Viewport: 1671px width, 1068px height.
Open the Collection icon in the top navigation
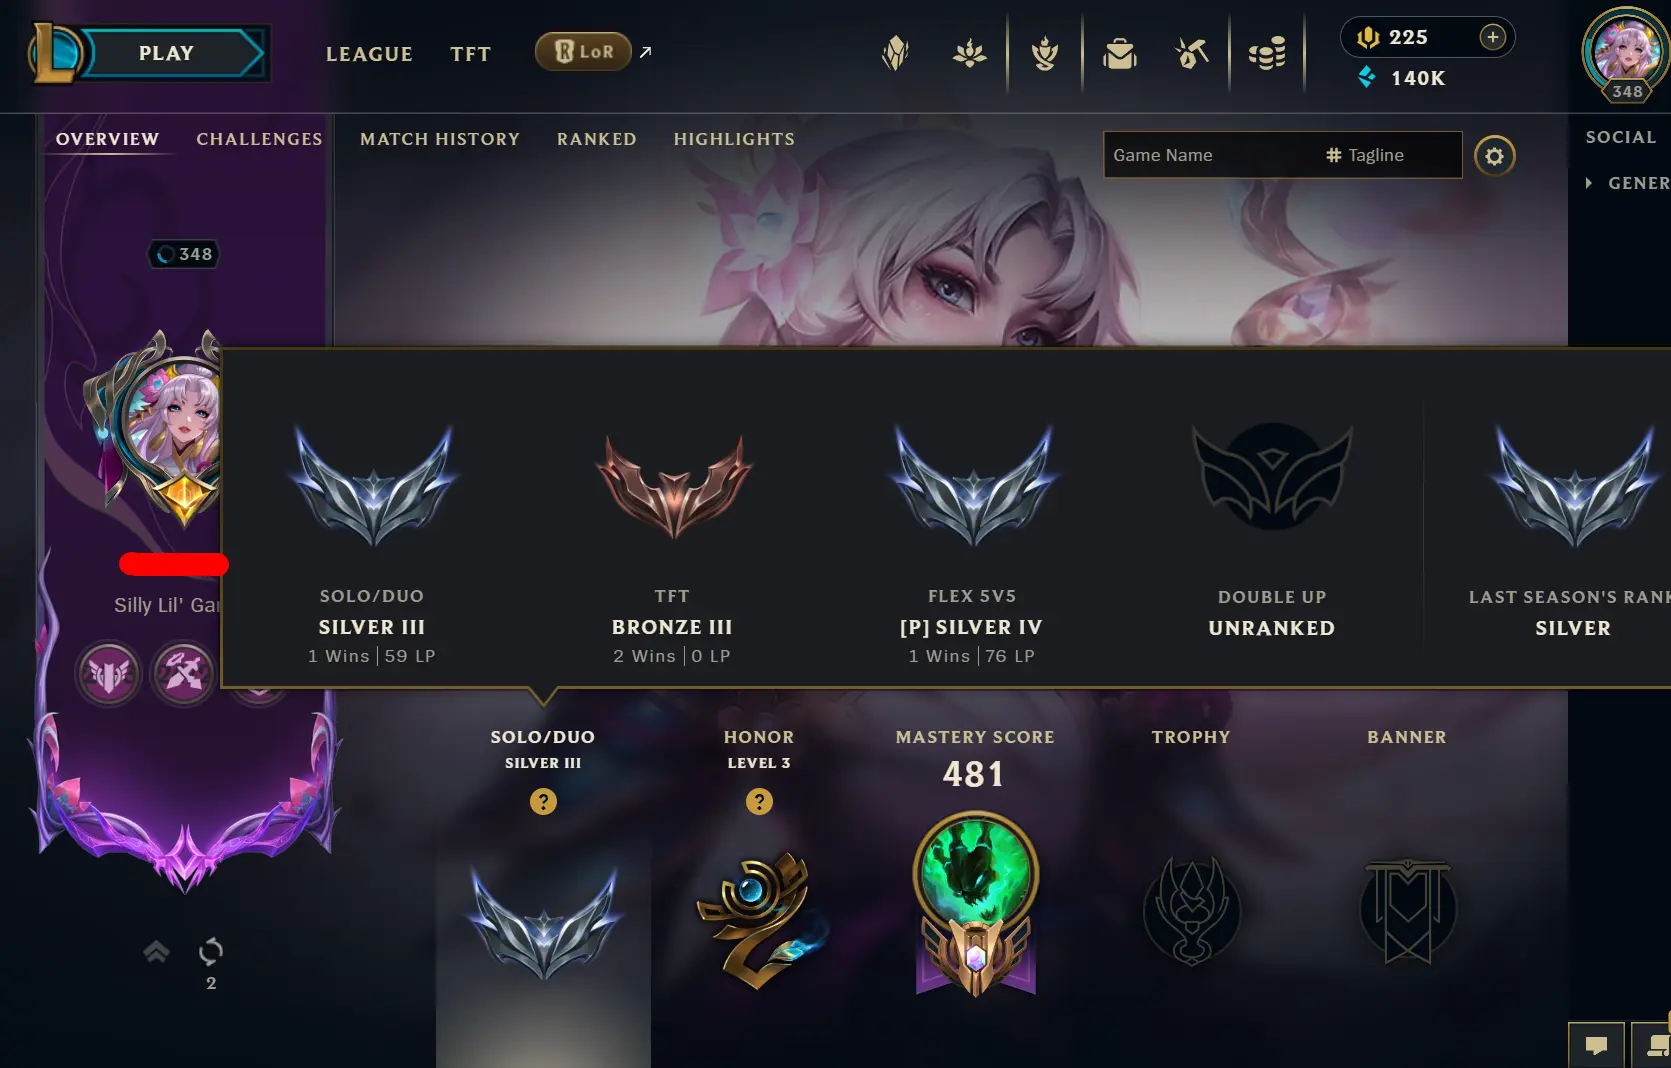pos(1119,53)
